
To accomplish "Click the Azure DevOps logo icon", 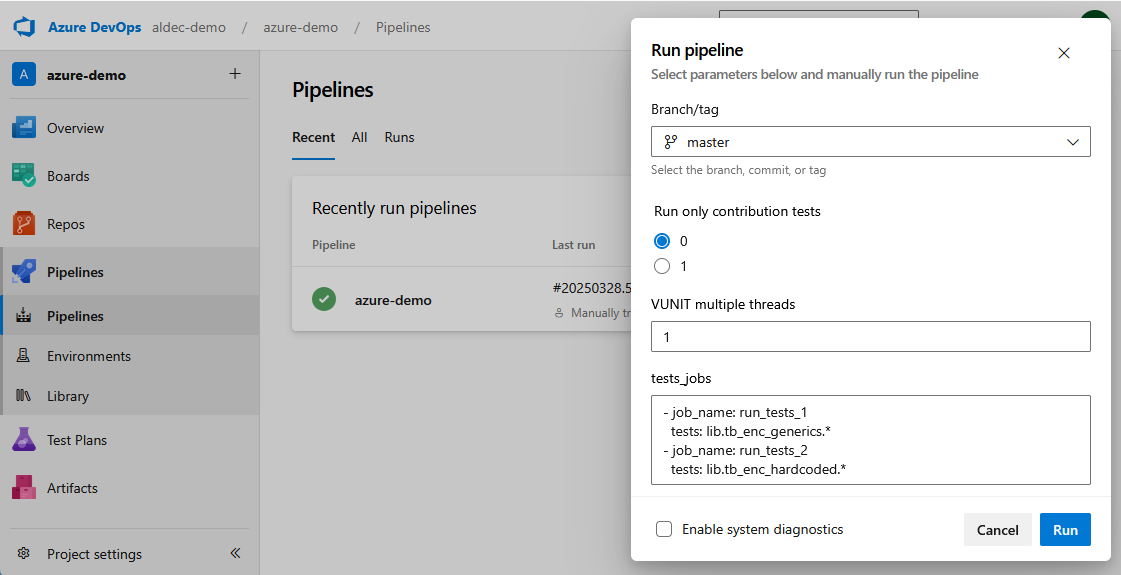I will pyautogui.click(x=24, y=27).
